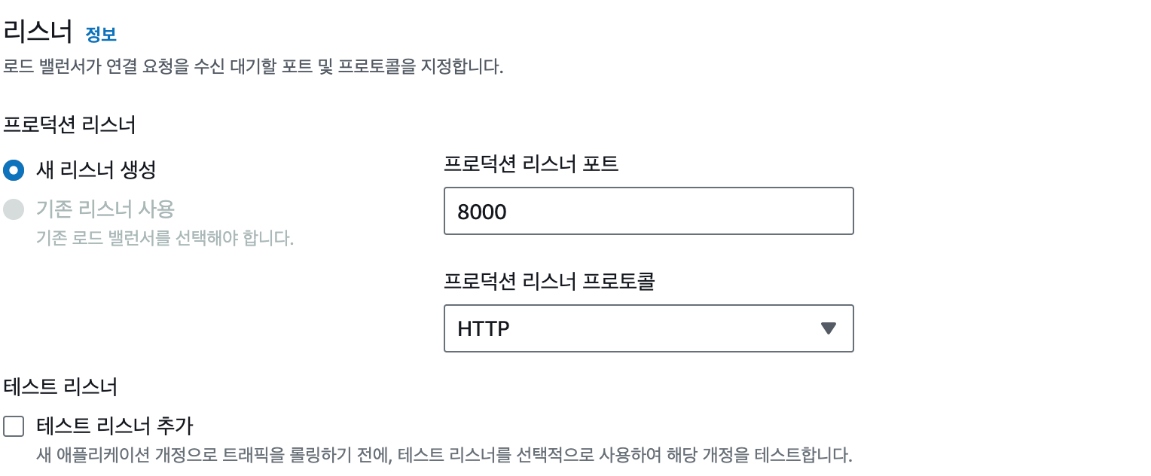Click the 프로덕션 리스너 프로토콜 field label
Screen dimensions: 1151x476
(x=548, y=283)
